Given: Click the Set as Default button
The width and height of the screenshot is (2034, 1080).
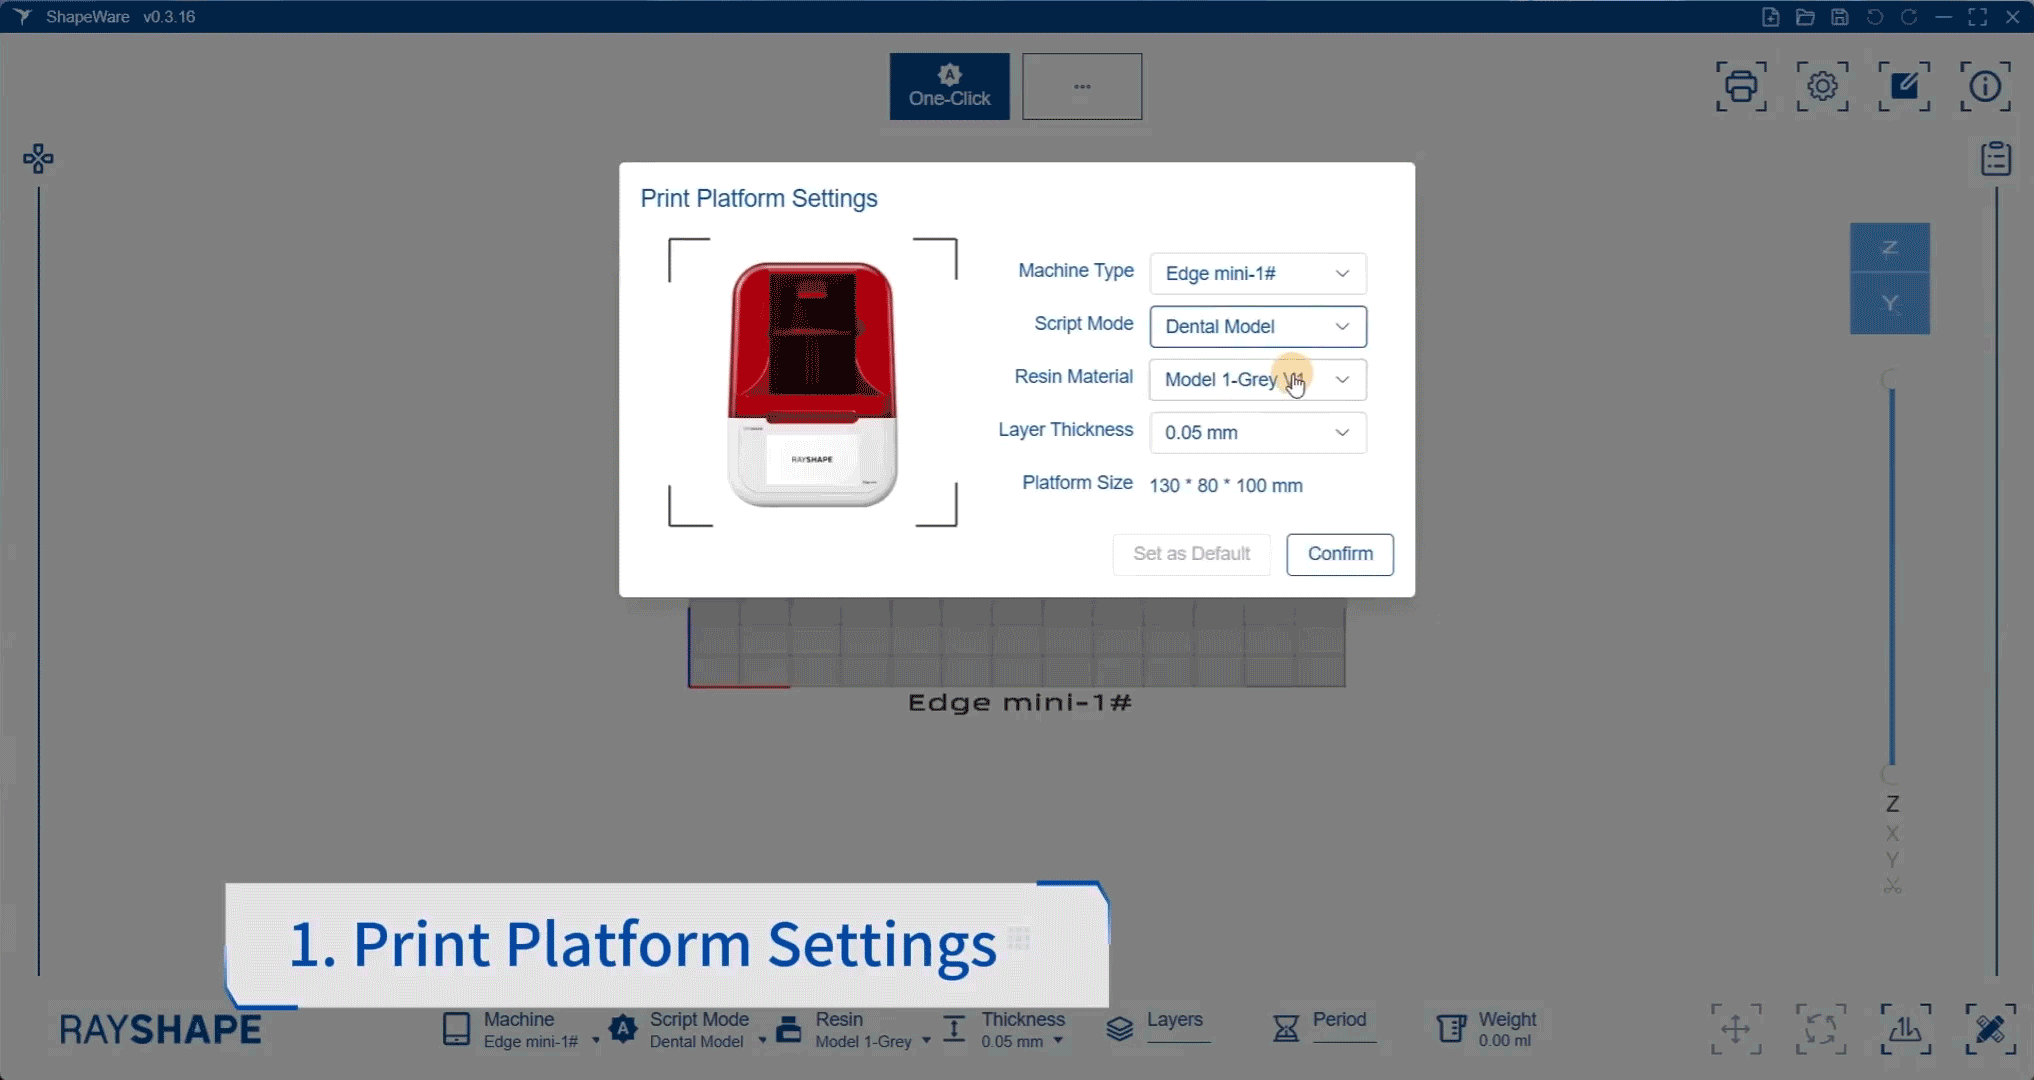Looking at the screenshot, I should 1191,554.
